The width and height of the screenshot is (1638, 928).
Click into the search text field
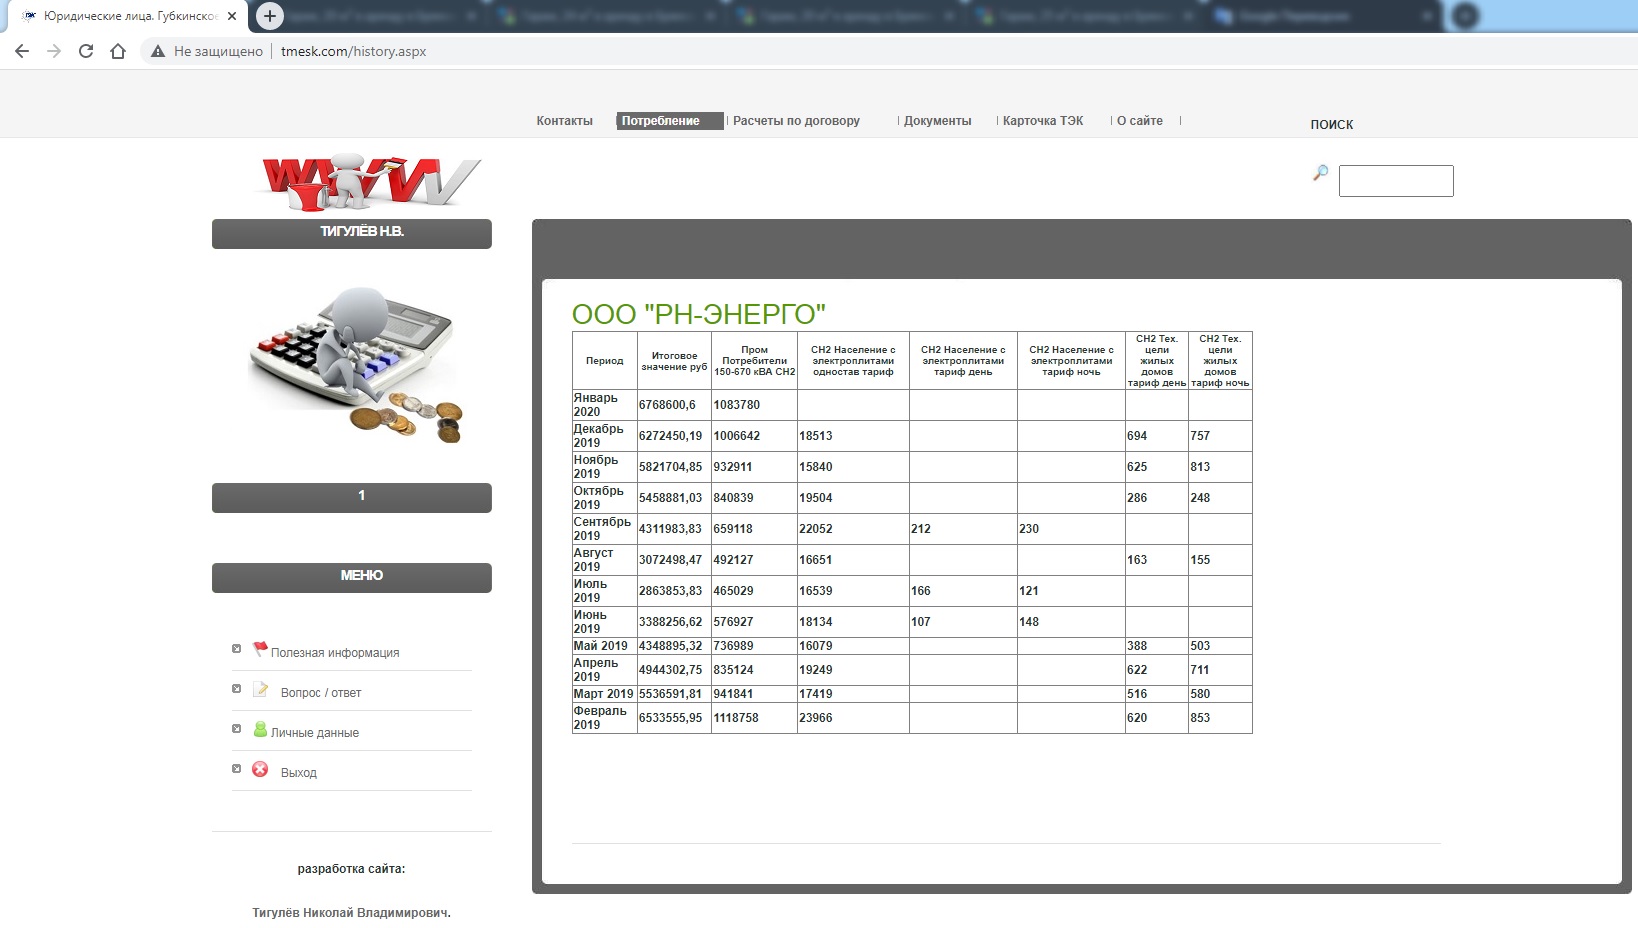tap(1395, 181)
